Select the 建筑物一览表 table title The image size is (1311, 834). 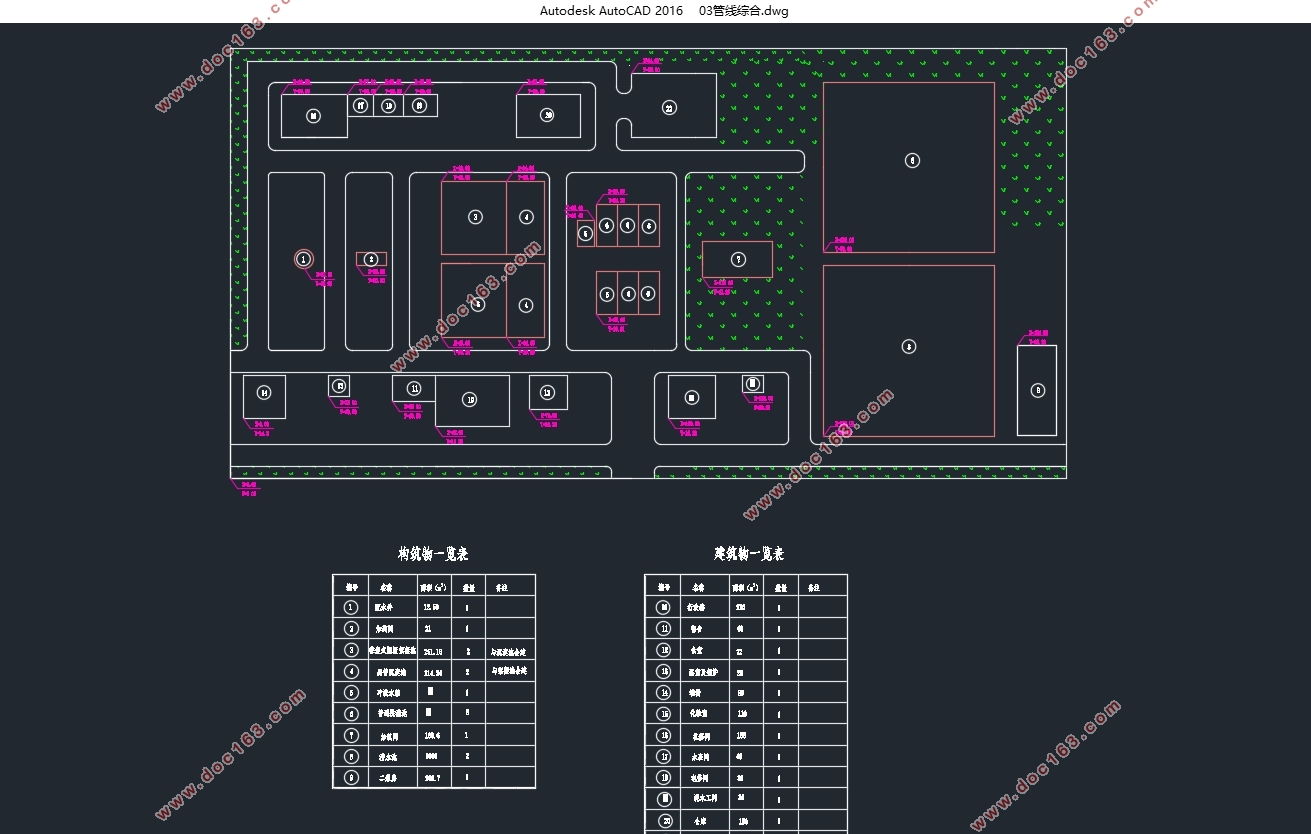point(749,553)
